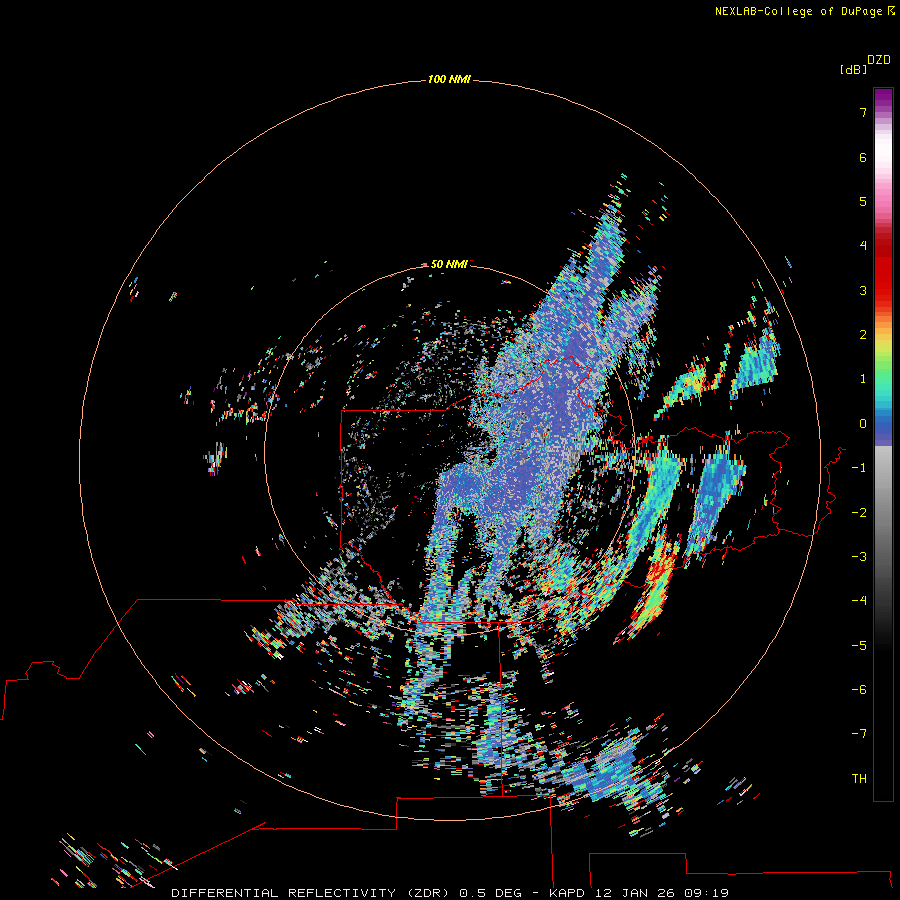The height and width of the screenshot is (900, 900).
Task: Click the -1 value on color scale
Action: (x=859, y=468)
